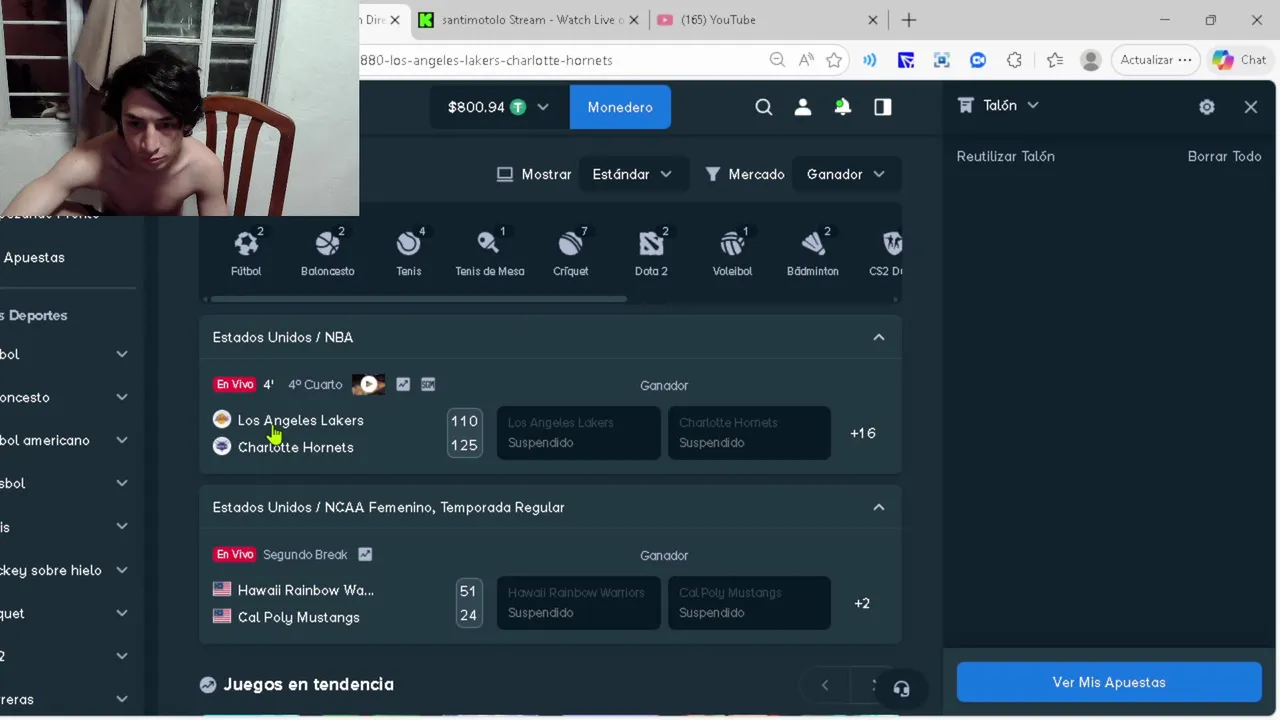1280x720 pixels.
Task: Add page to favorites star icon
Action: [x=834, y=60]
